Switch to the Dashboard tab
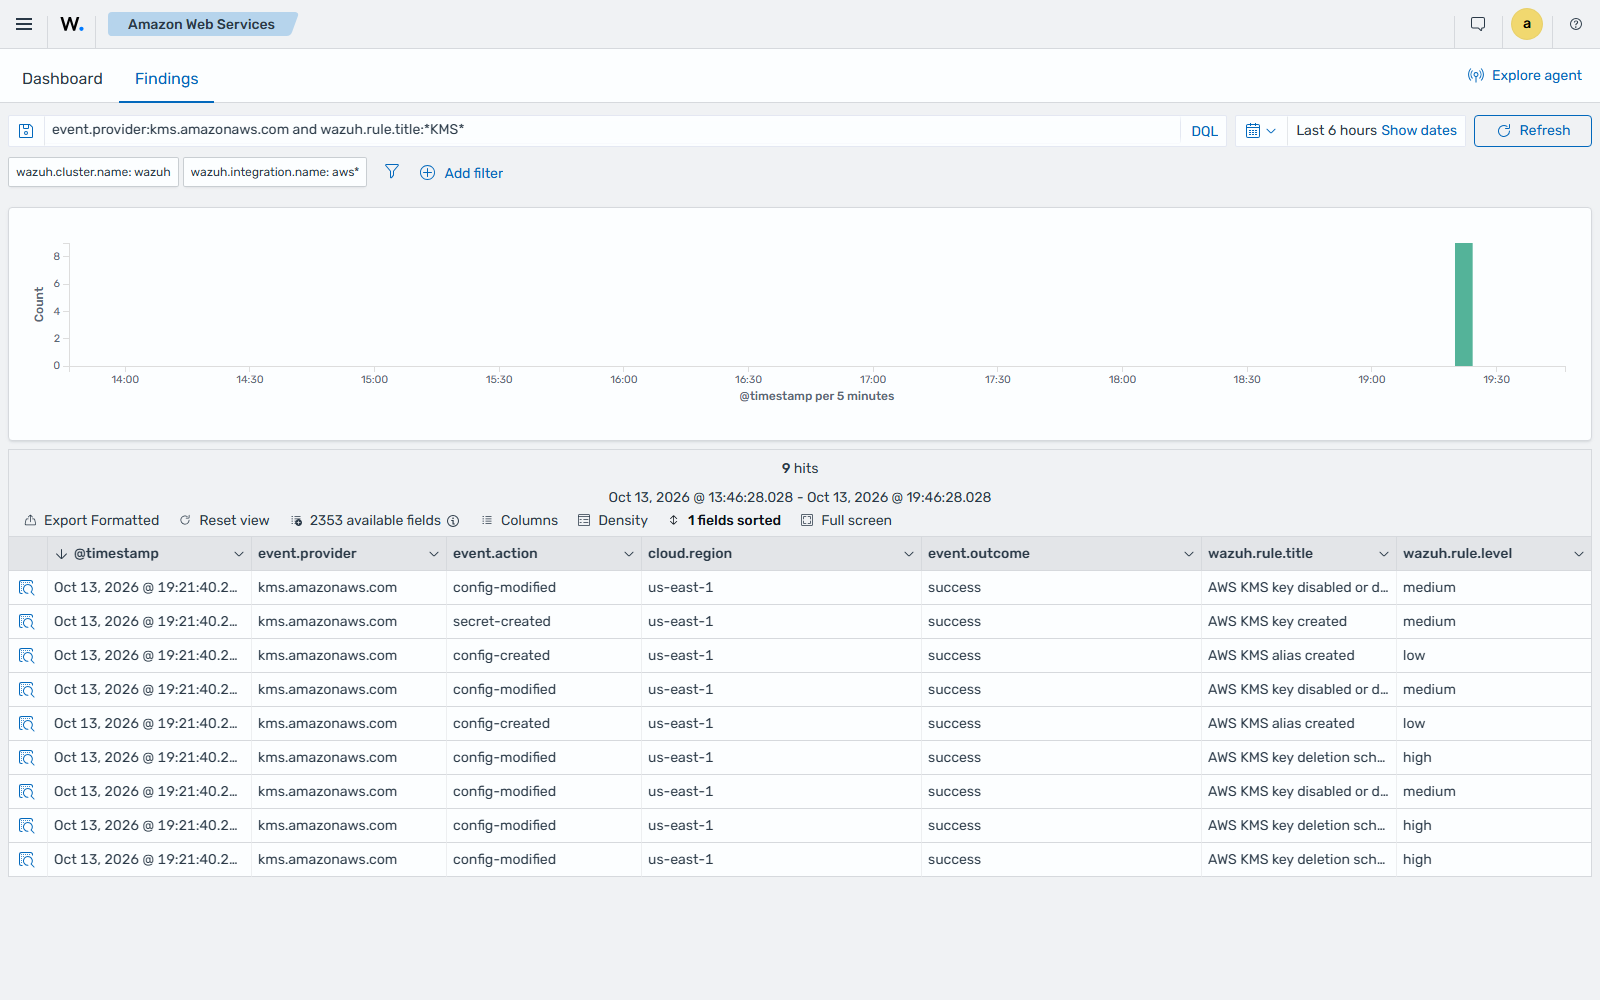This screenshot has height=1000, width=1600. [62, 79]
